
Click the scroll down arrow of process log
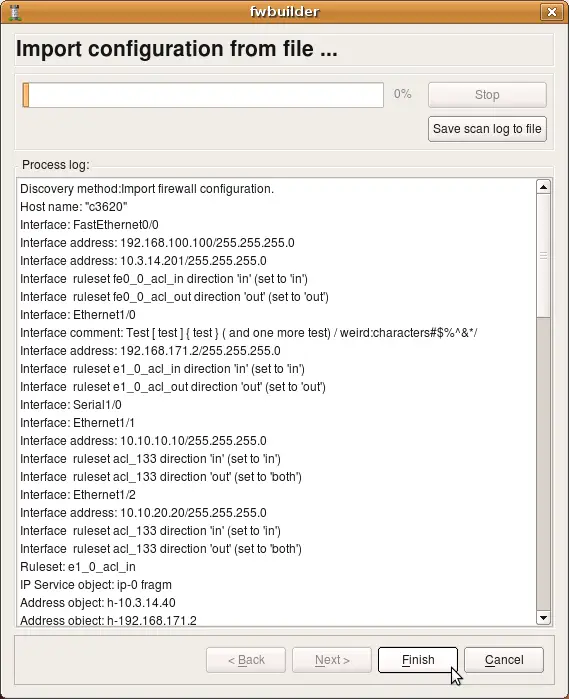pyautogui.click(x=543, y=618)
